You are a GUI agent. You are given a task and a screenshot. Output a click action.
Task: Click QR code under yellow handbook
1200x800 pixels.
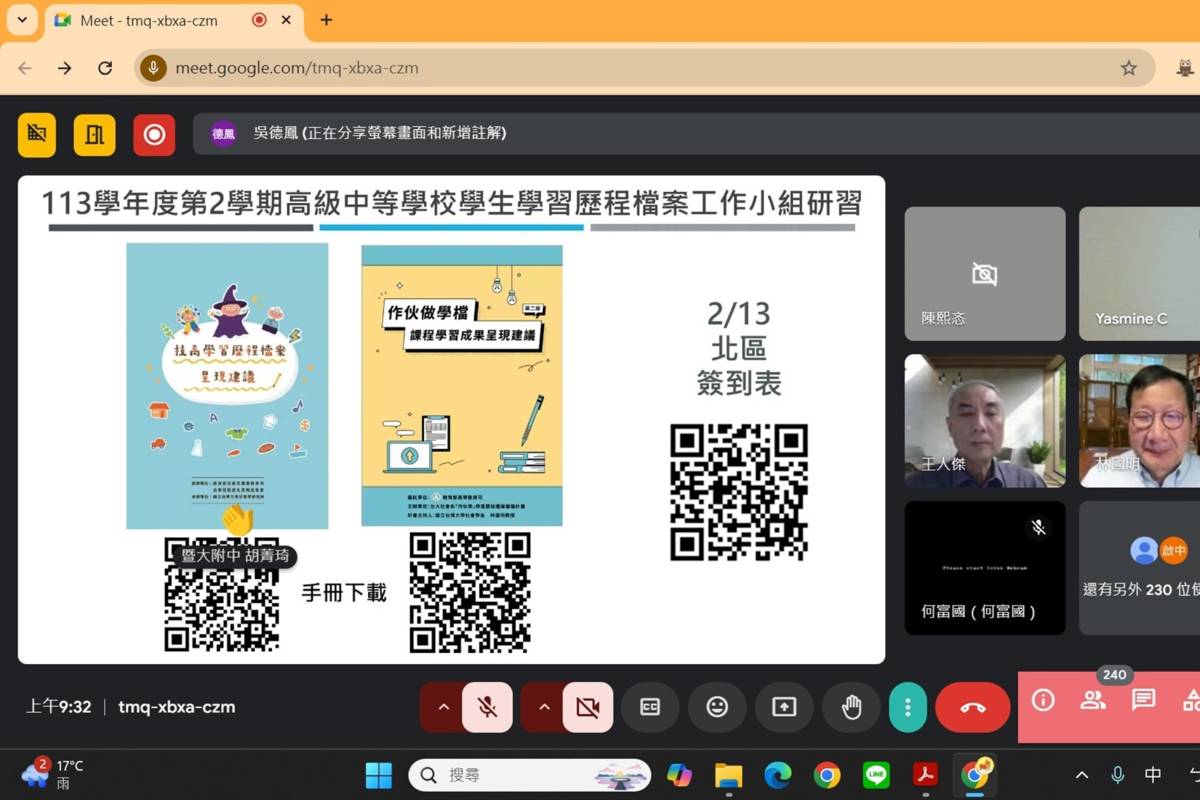pos(470,592)
